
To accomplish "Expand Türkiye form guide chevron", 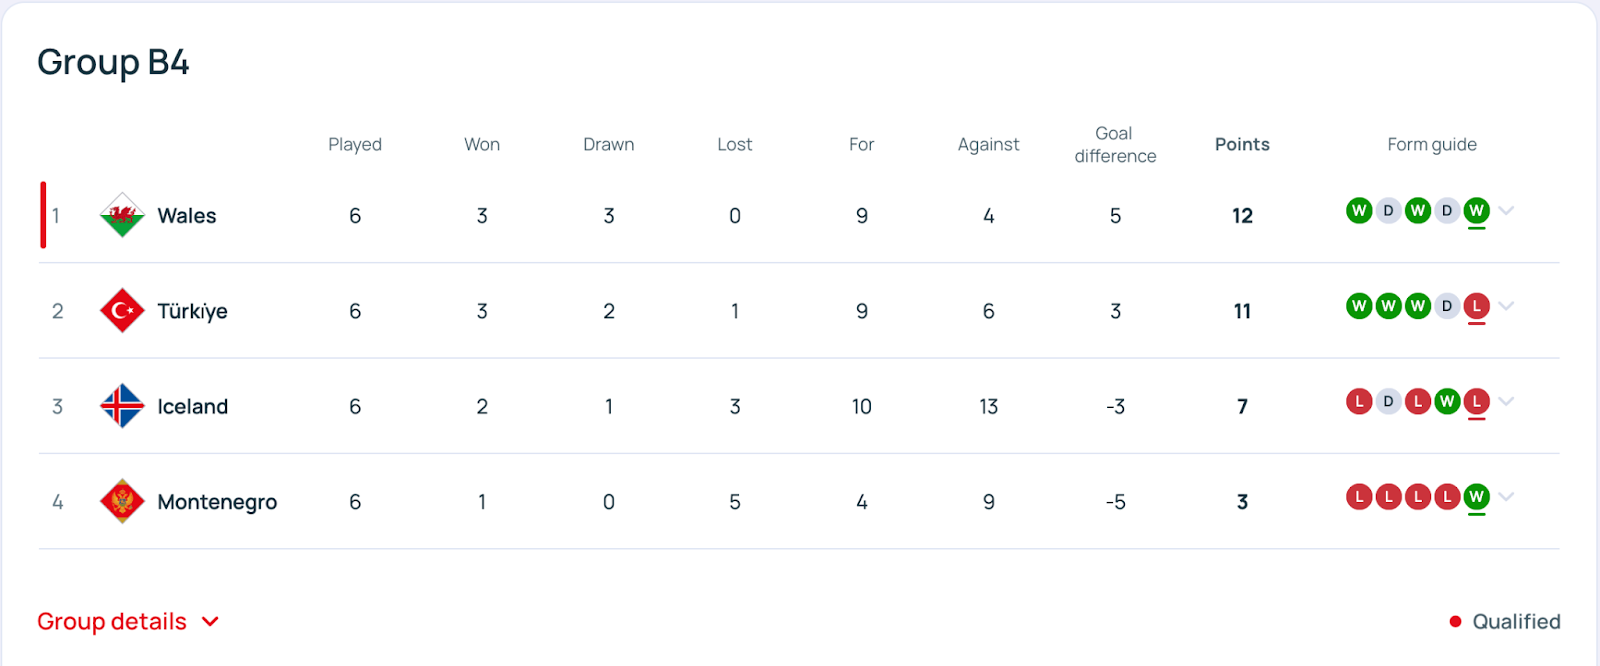I will tap(1507, 306).
